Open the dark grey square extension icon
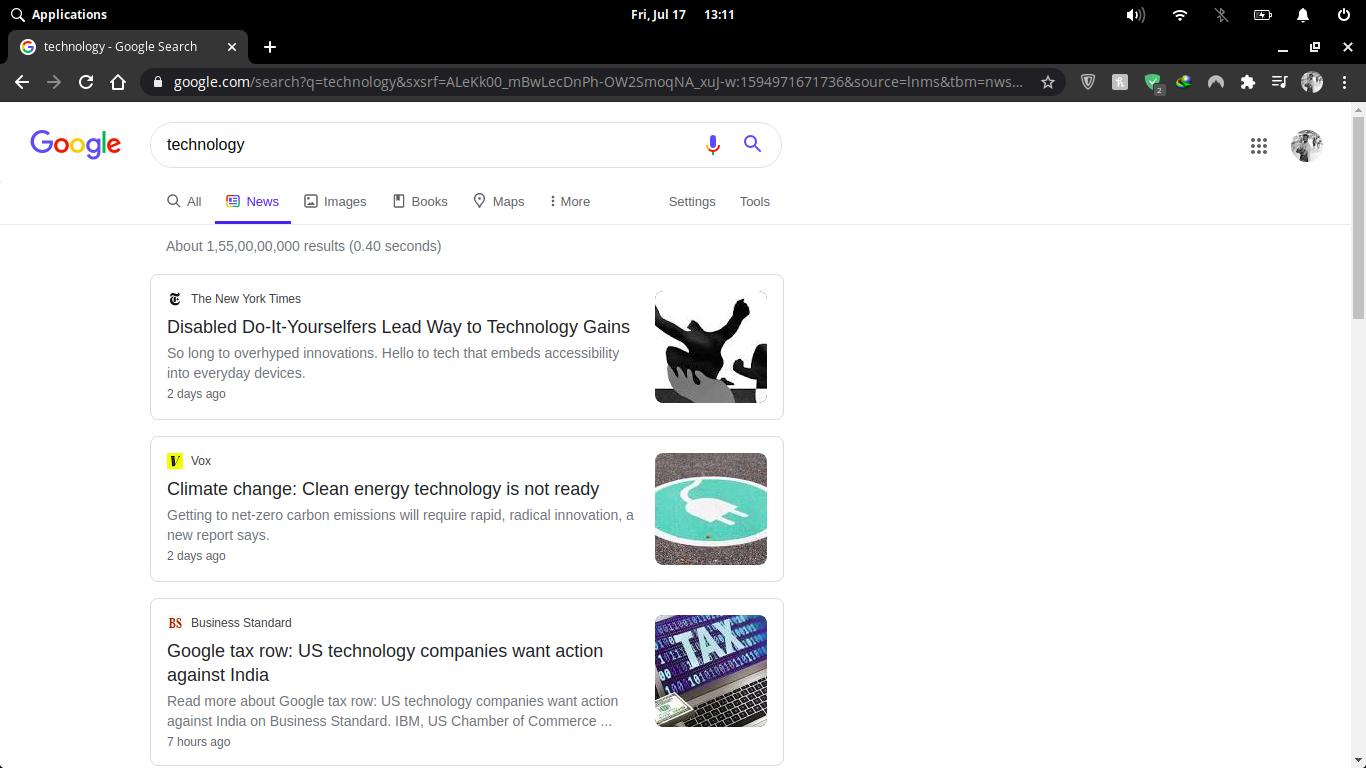This screenshot has width=1366, height=768. tap(1120, 82)
